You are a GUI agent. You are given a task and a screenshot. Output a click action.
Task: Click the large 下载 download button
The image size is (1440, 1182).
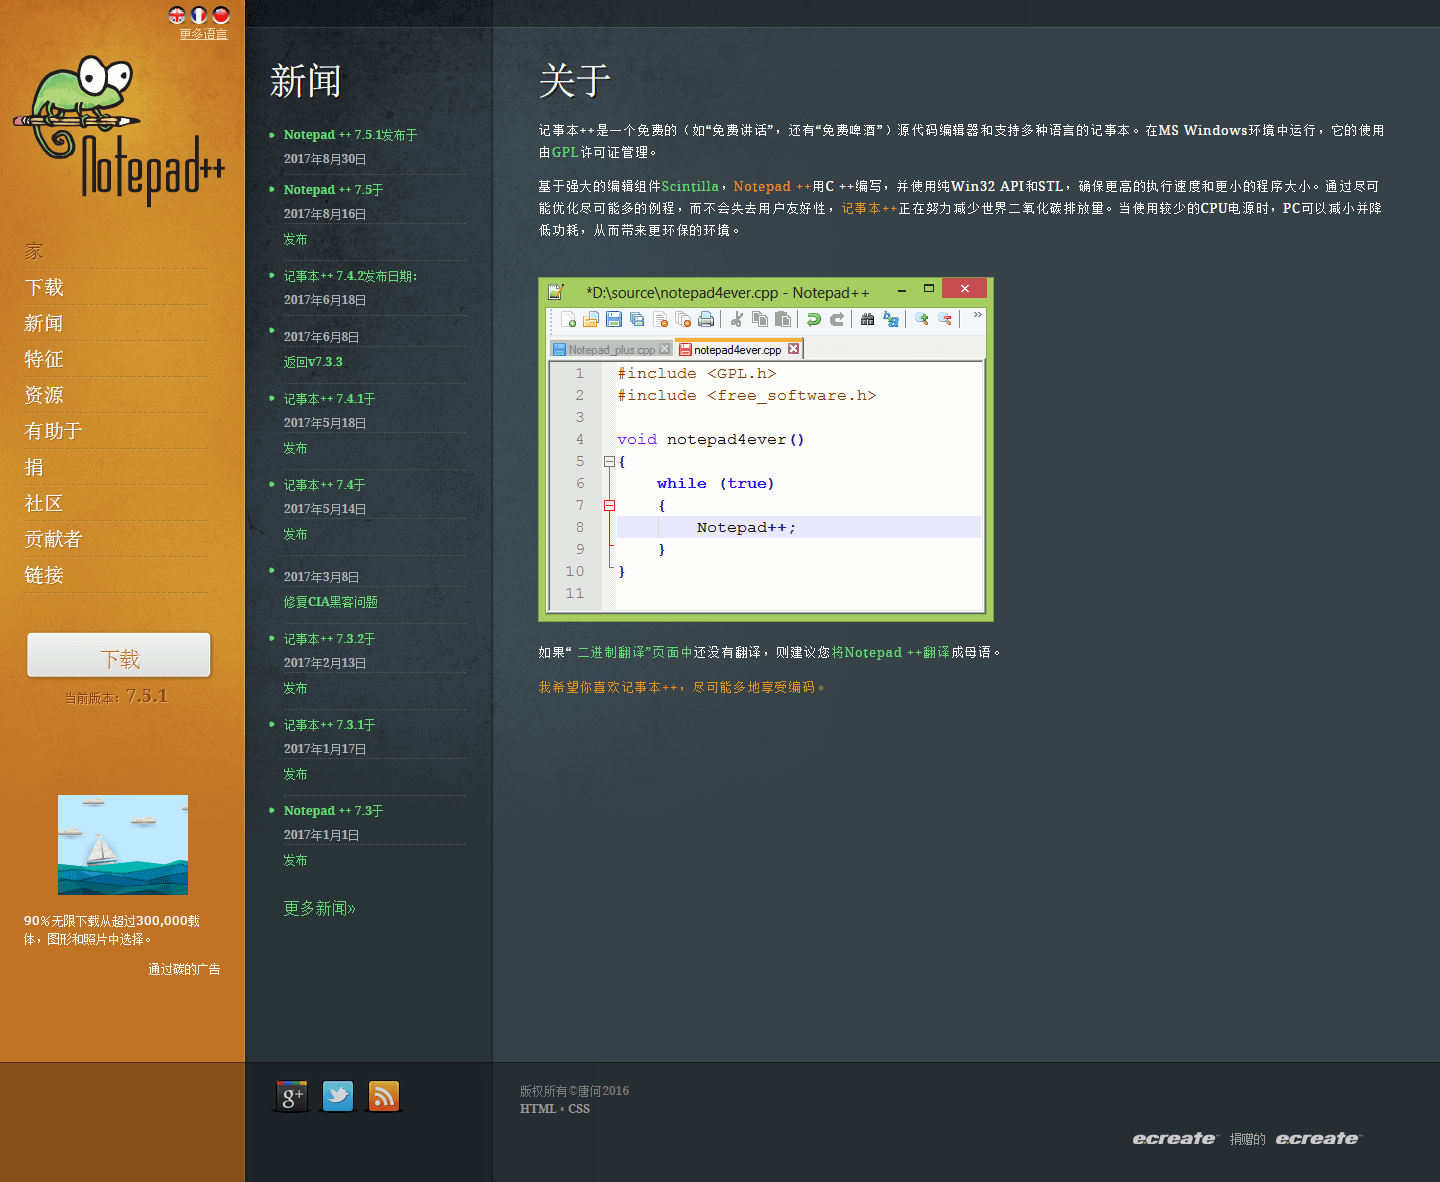pos(119,656)
